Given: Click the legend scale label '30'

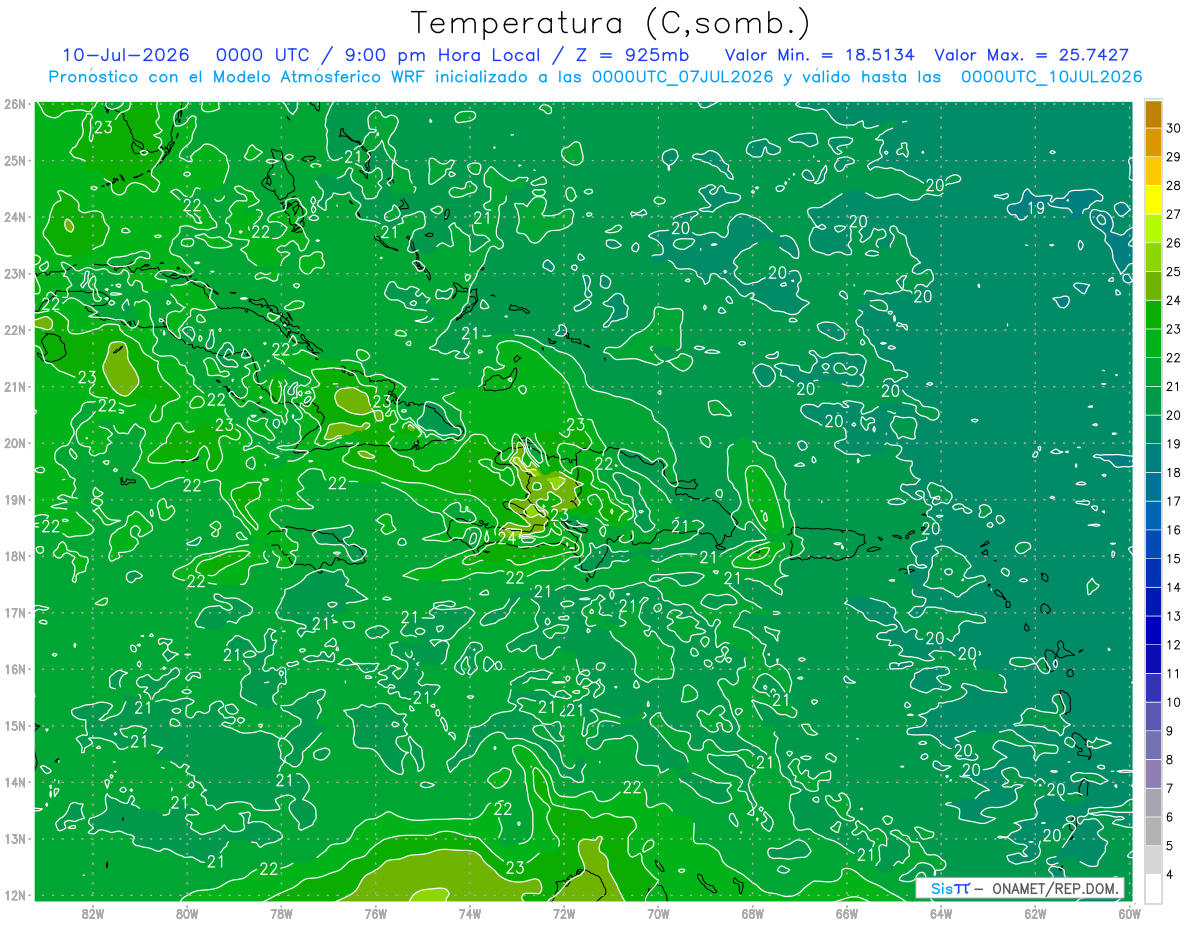Looking at the screenshot, I should (1173, 128).
